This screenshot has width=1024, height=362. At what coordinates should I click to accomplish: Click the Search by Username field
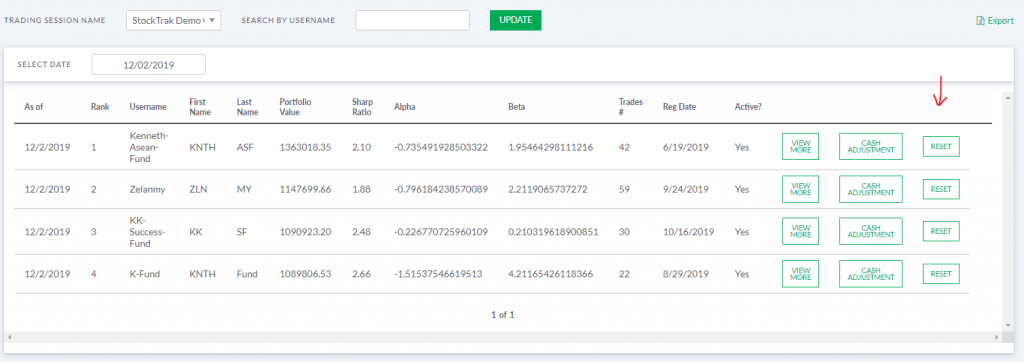click(x=412, y=20)
